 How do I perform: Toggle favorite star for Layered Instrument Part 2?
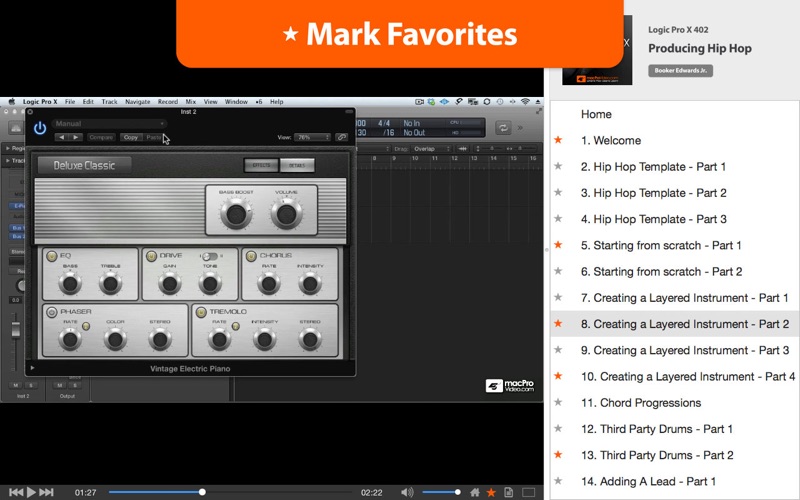[559, 323]
